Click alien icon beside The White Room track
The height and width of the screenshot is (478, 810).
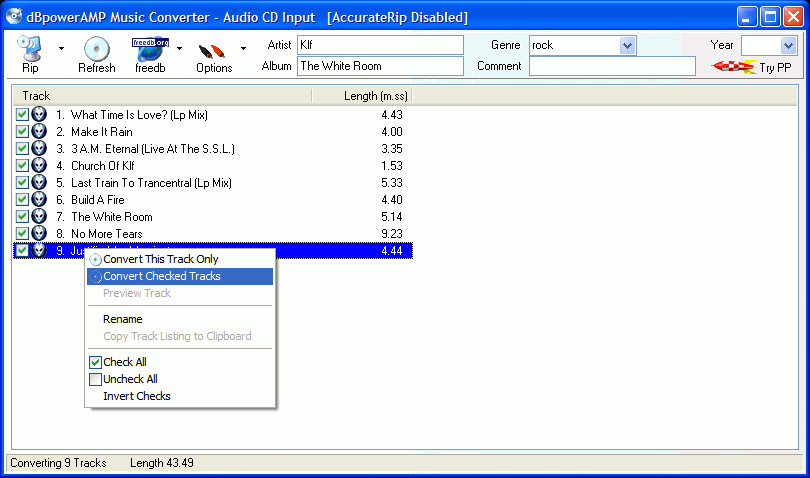tap(39, 217)
